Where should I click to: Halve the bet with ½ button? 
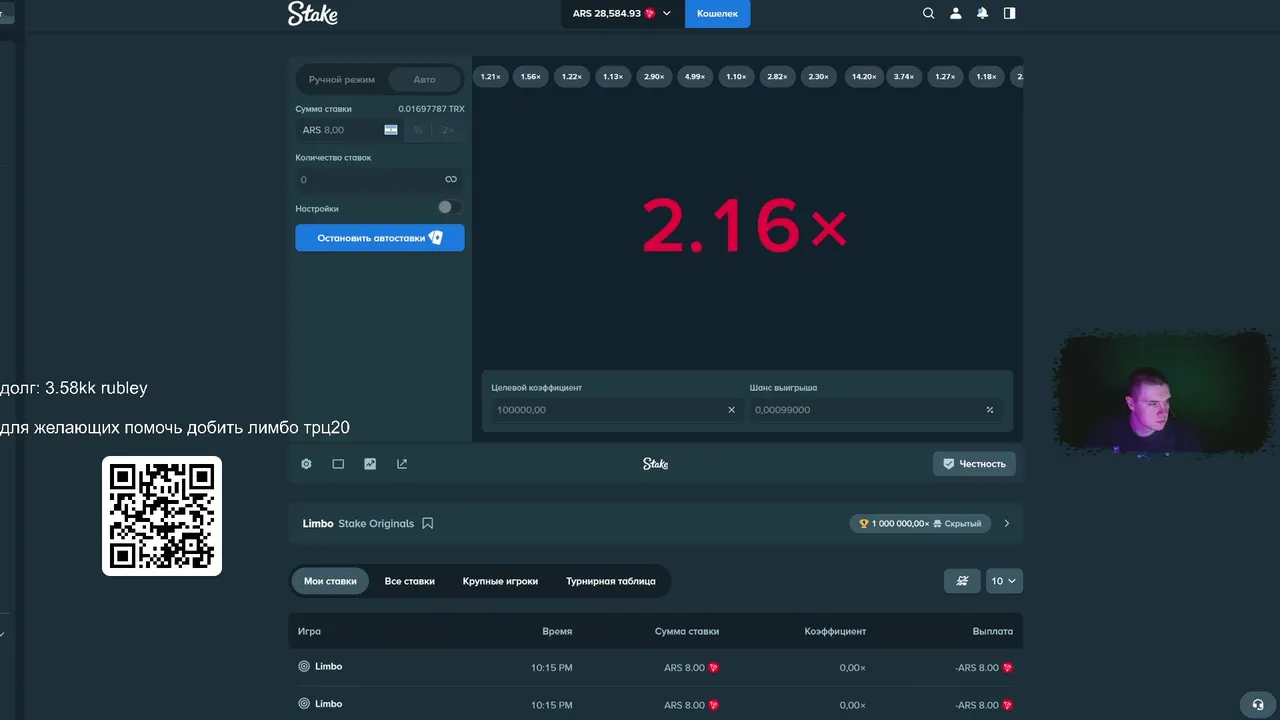[x=418, y=130]
